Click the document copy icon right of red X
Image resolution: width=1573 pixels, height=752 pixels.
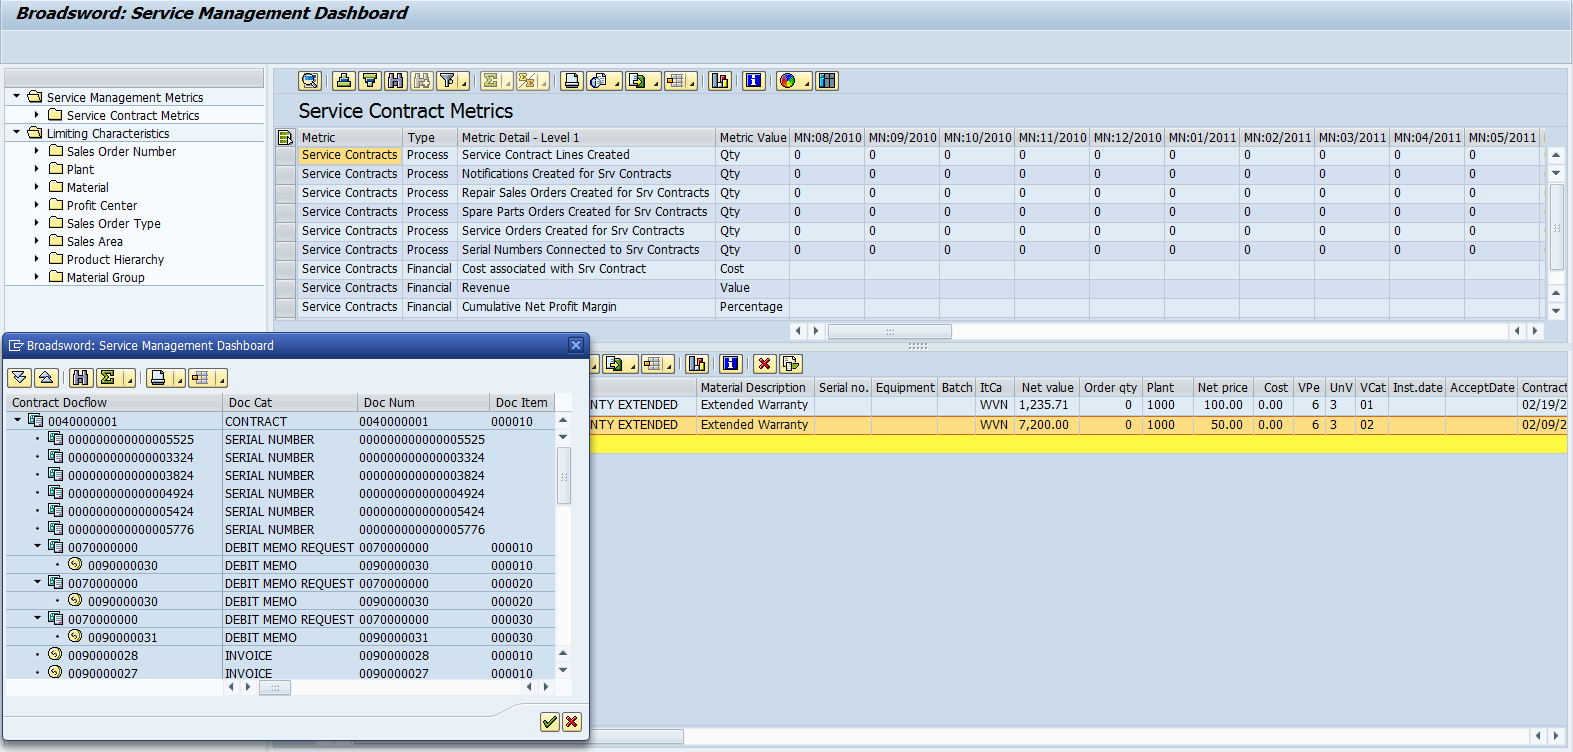tap(791, 364)
